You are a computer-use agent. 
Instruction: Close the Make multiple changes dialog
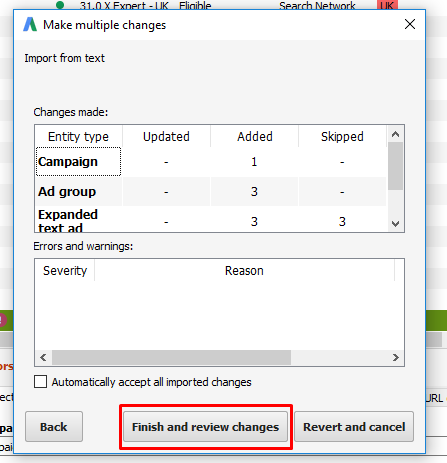pyautogui.click(x=410, y=24)
